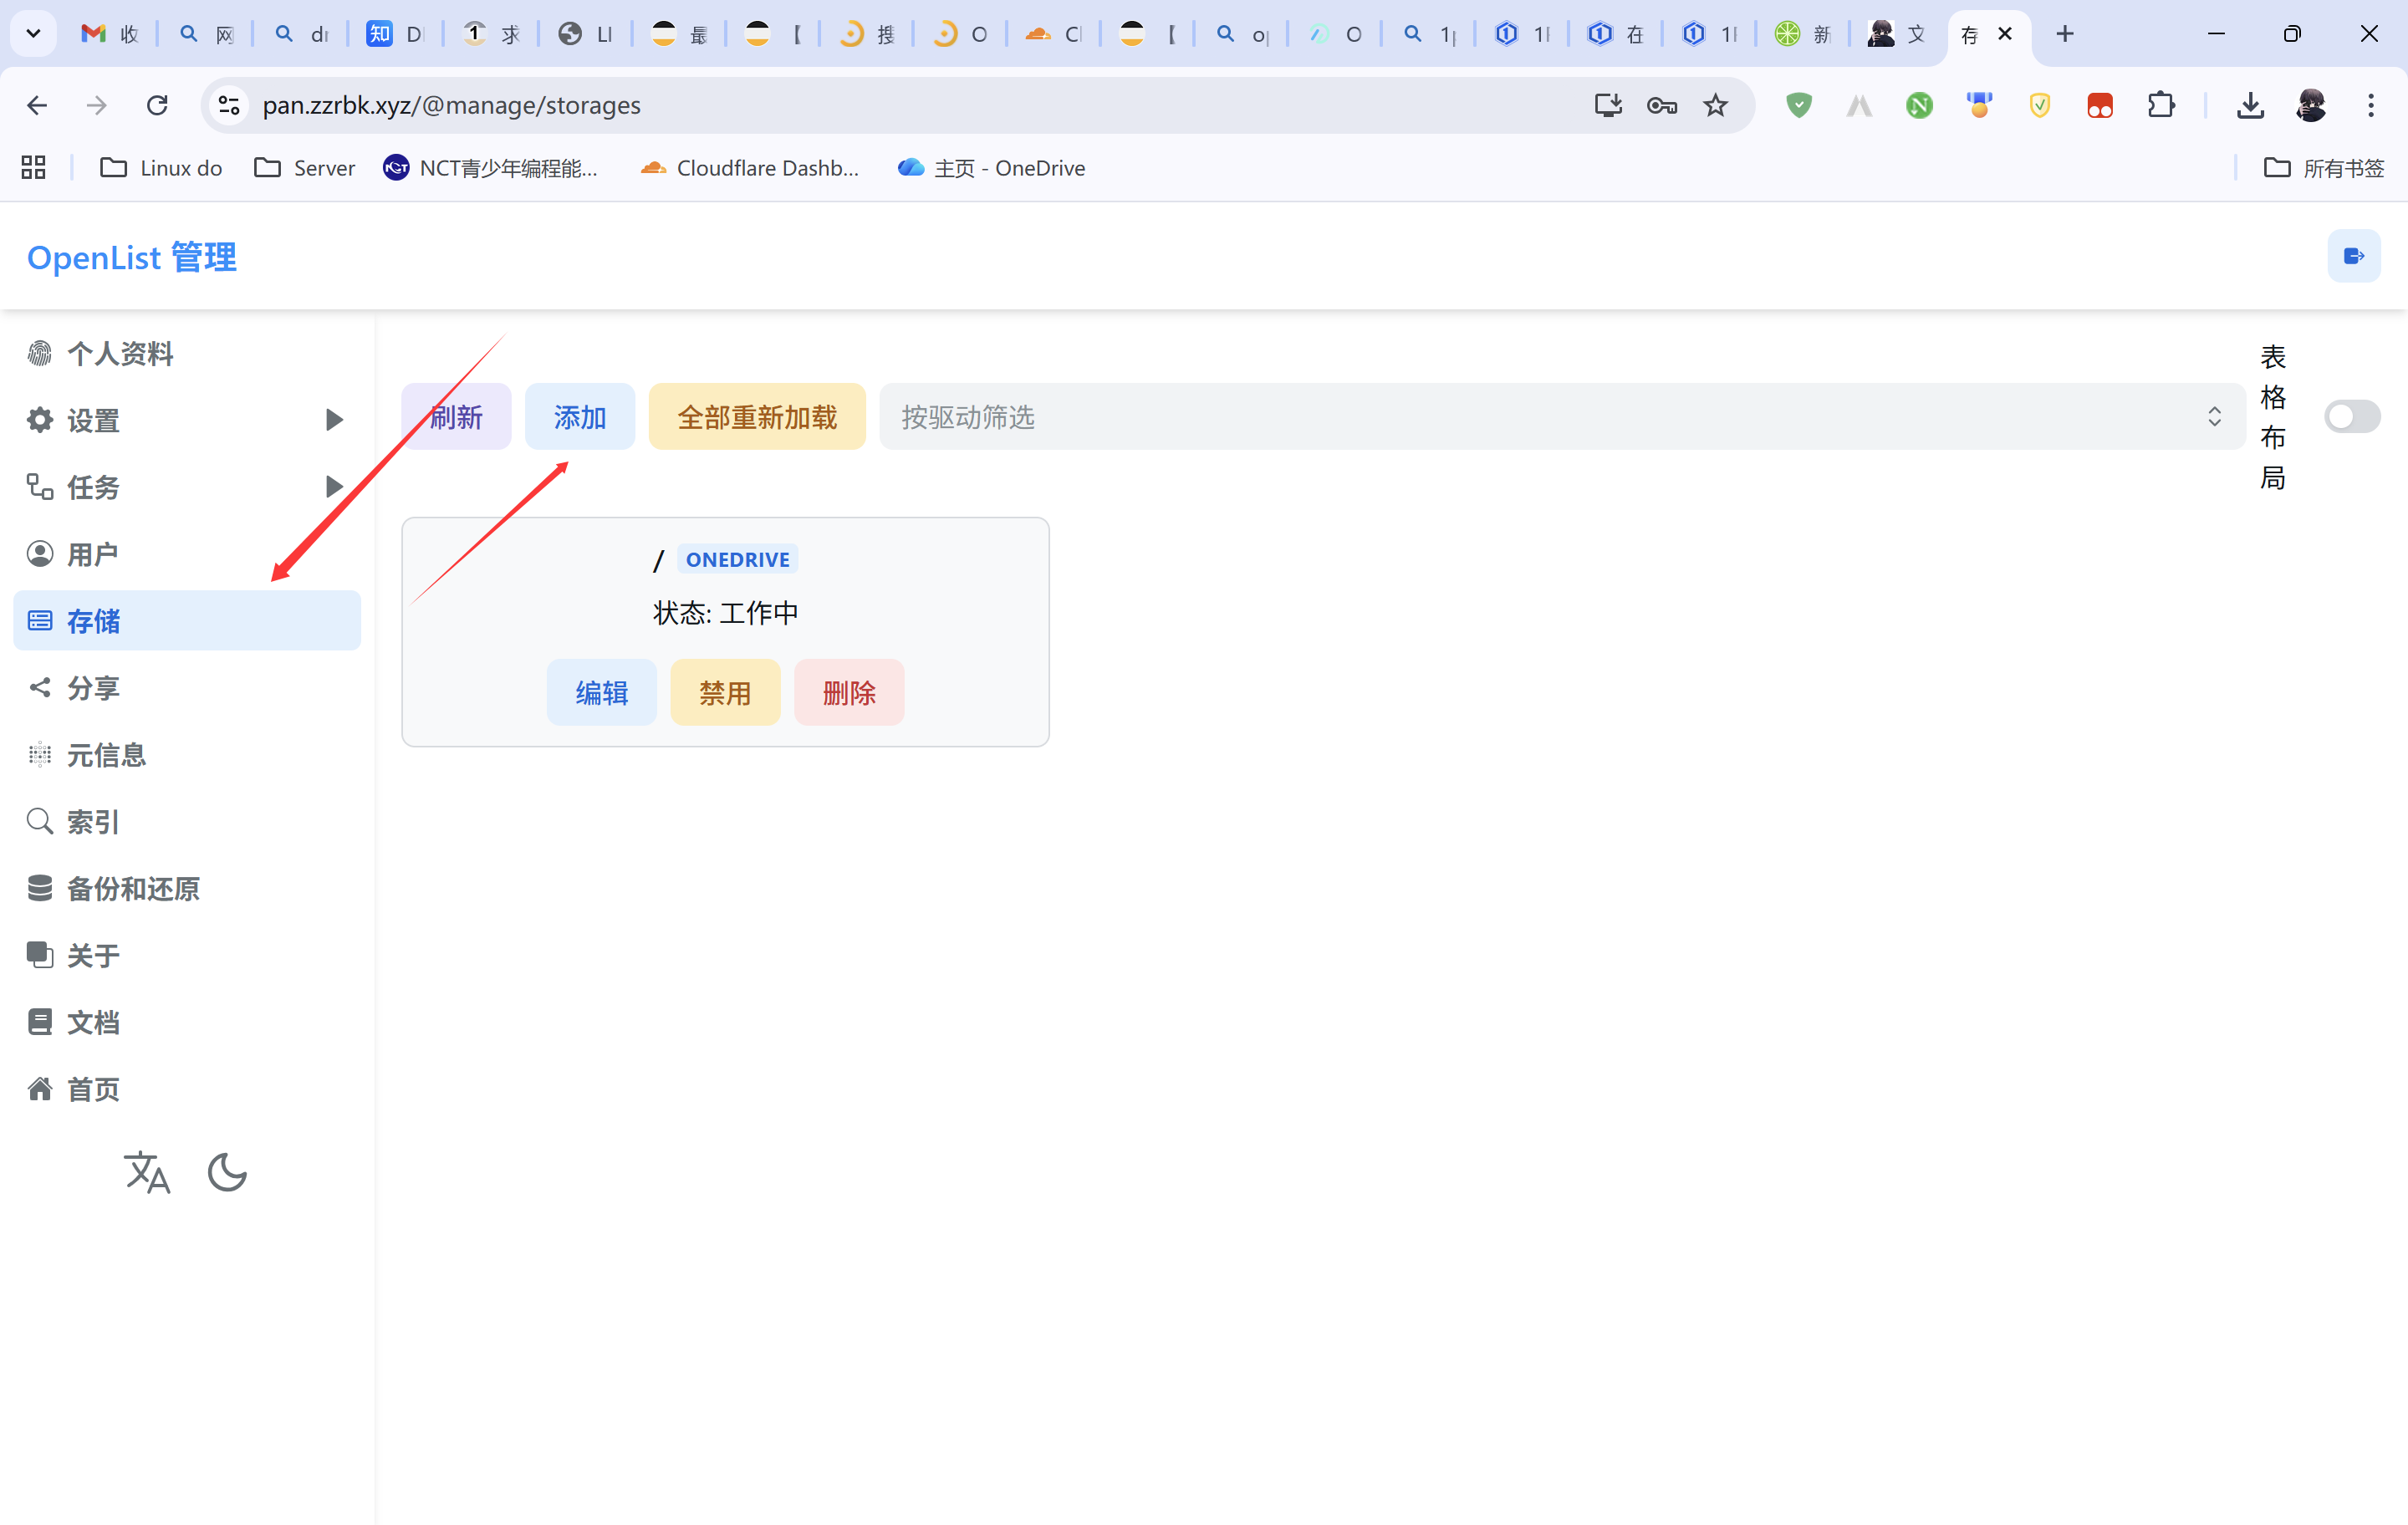Open the language translation icon
Viewport: 2408px width, 1525px height.
pos(147,1172)
